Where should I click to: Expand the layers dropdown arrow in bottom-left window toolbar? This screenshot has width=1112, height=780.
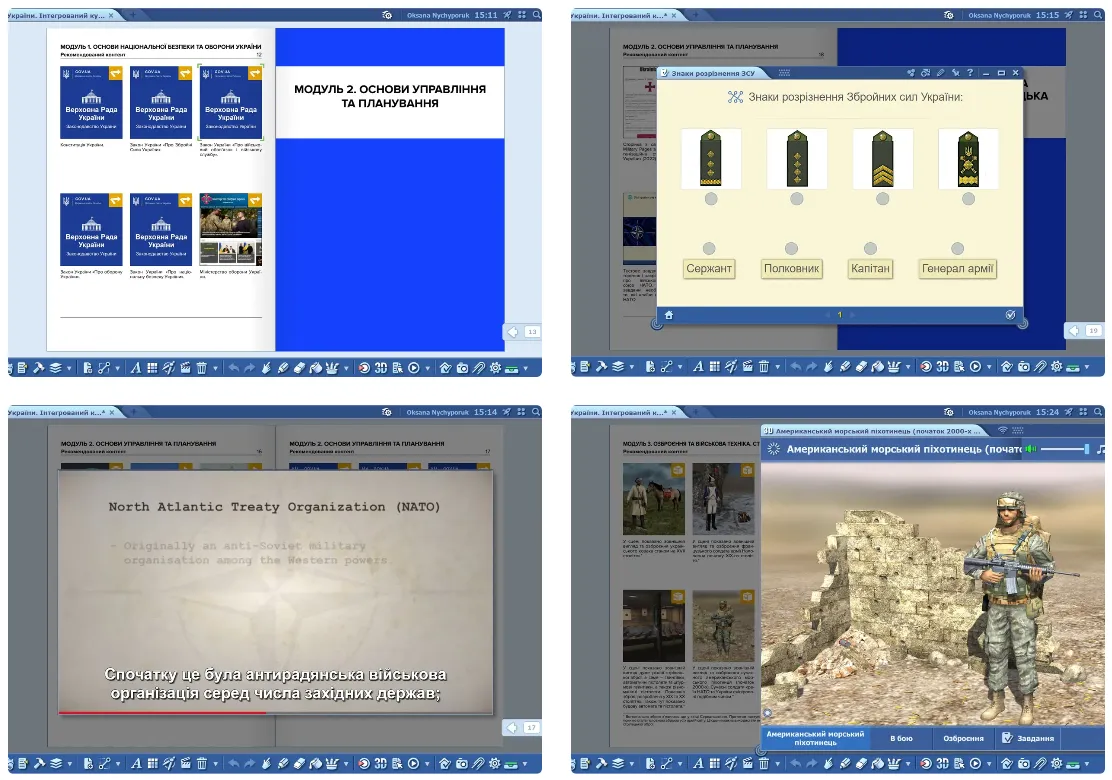click(69, 764)
